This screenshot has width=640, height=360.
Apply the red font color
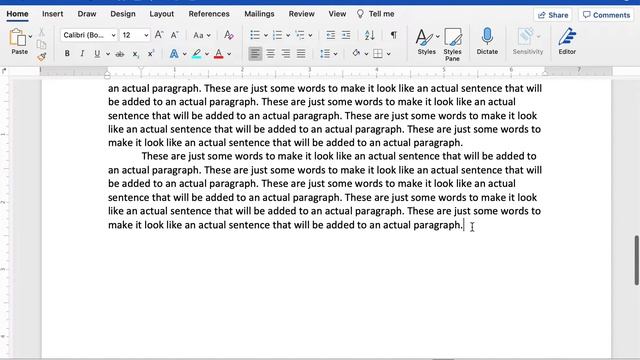pyautogui.click(x=218, y=53)
